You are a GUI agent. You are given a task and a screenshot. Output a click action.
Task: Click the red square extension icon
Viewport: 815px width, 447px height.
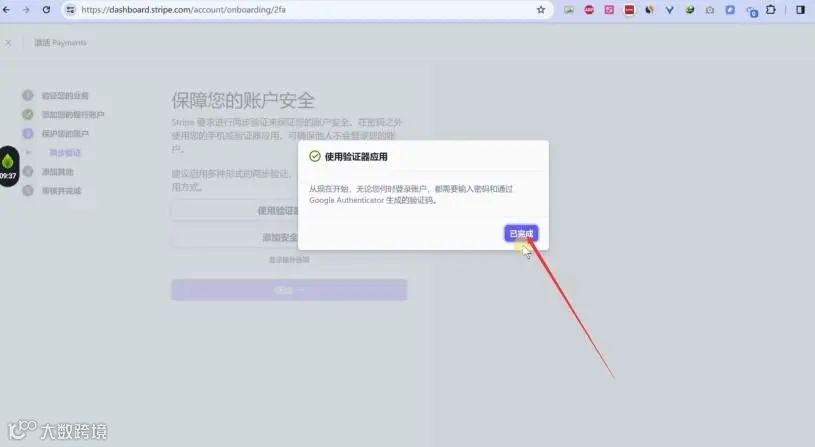[x=629, y=10]
